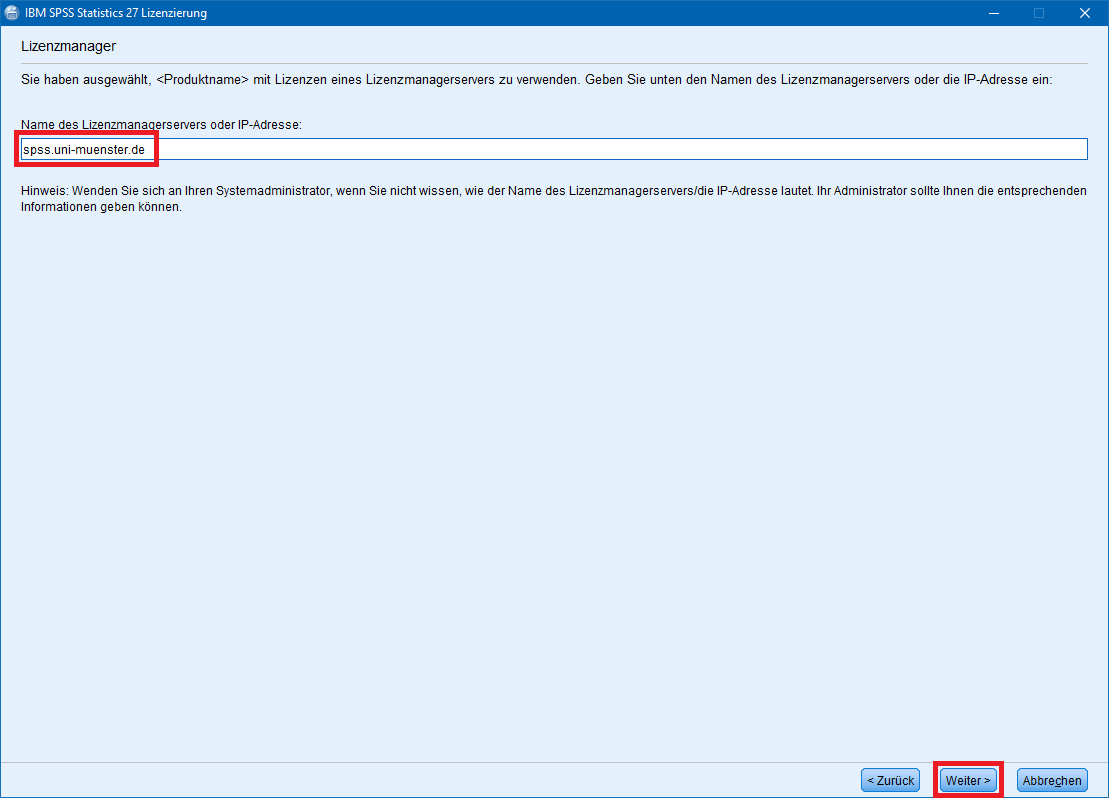The width and height of the screenshot is (1109, 798).
Task: Click the window title IBM SPSS Statistics 27 Lizenzierung
Action: point(116,13)
